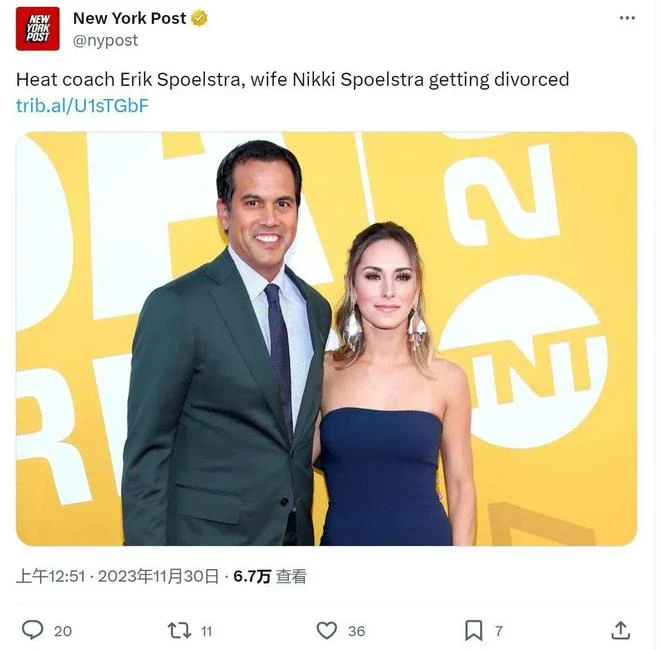Image resolution: width=660 pixels, height=650 pixels.
Task: Click the like count of 36
Action: [x=356, y=631]
